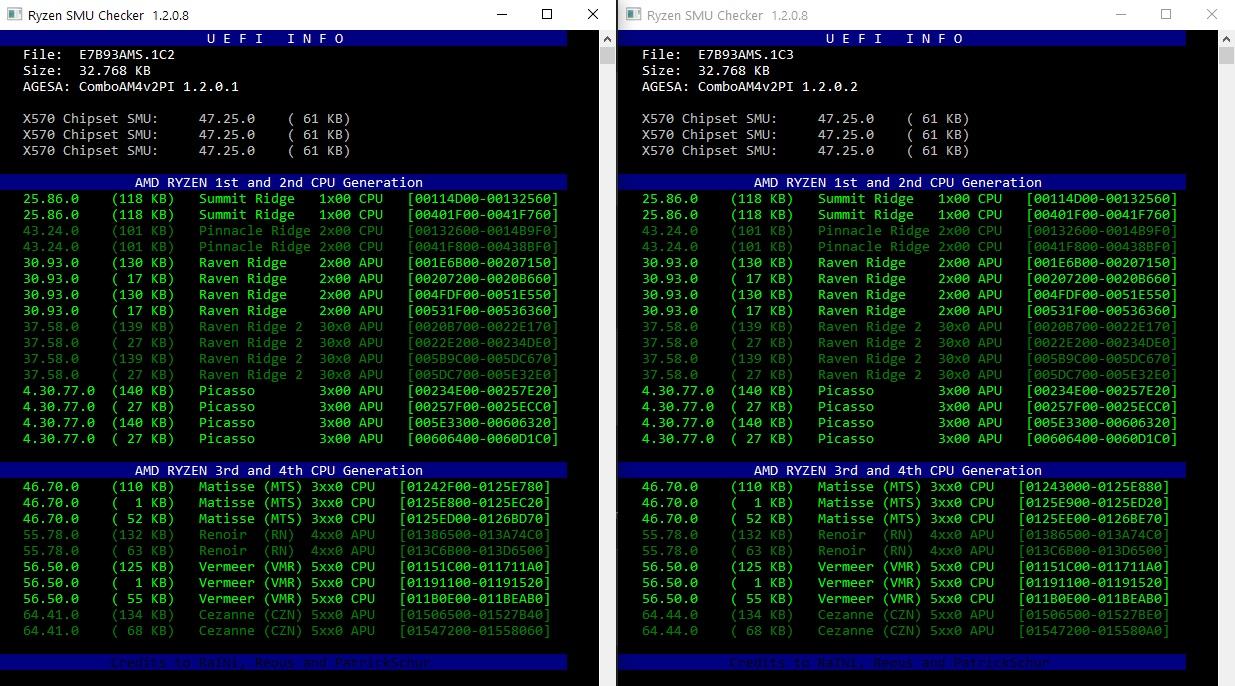1235x686 pixels.
Task: Click Vermeer address [01151C00-011711A0] in left window
Action: coord(475,566)
